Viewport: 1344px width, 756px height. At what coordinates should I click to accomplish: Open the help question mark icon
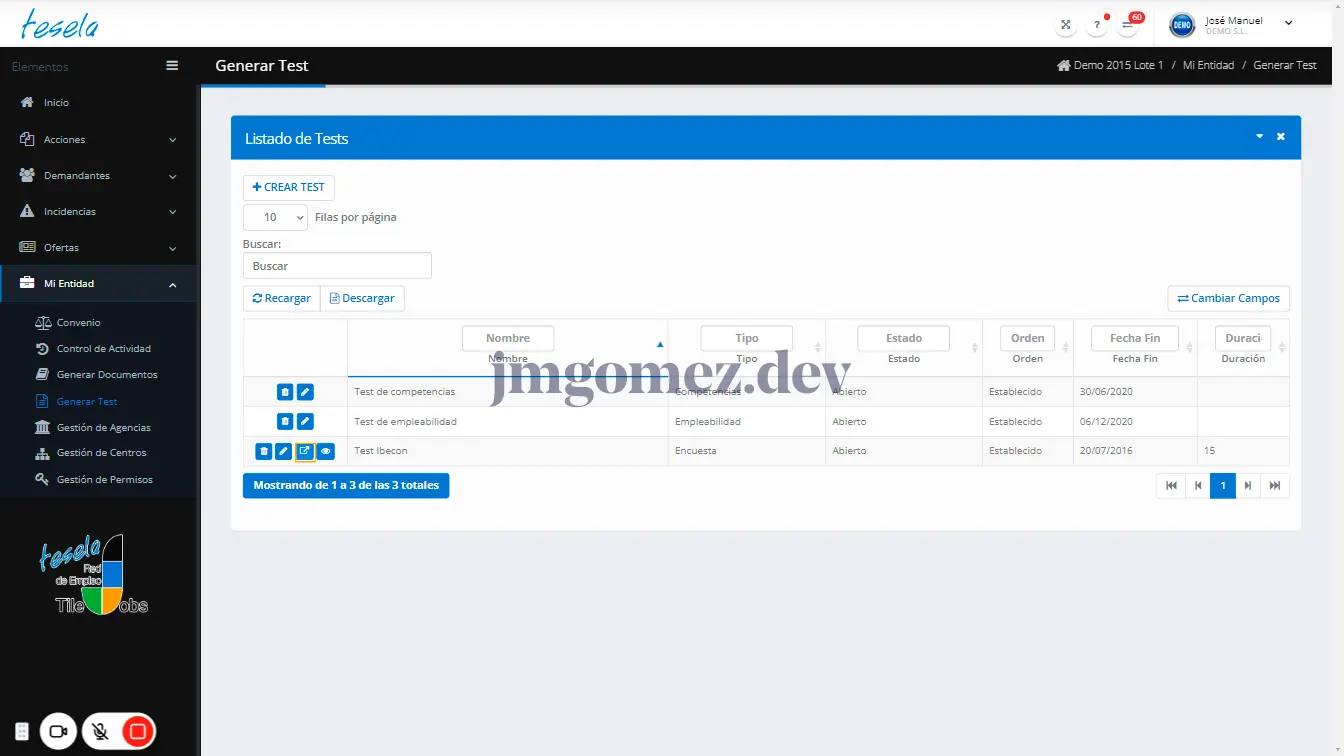click(x=1097, y=25)
